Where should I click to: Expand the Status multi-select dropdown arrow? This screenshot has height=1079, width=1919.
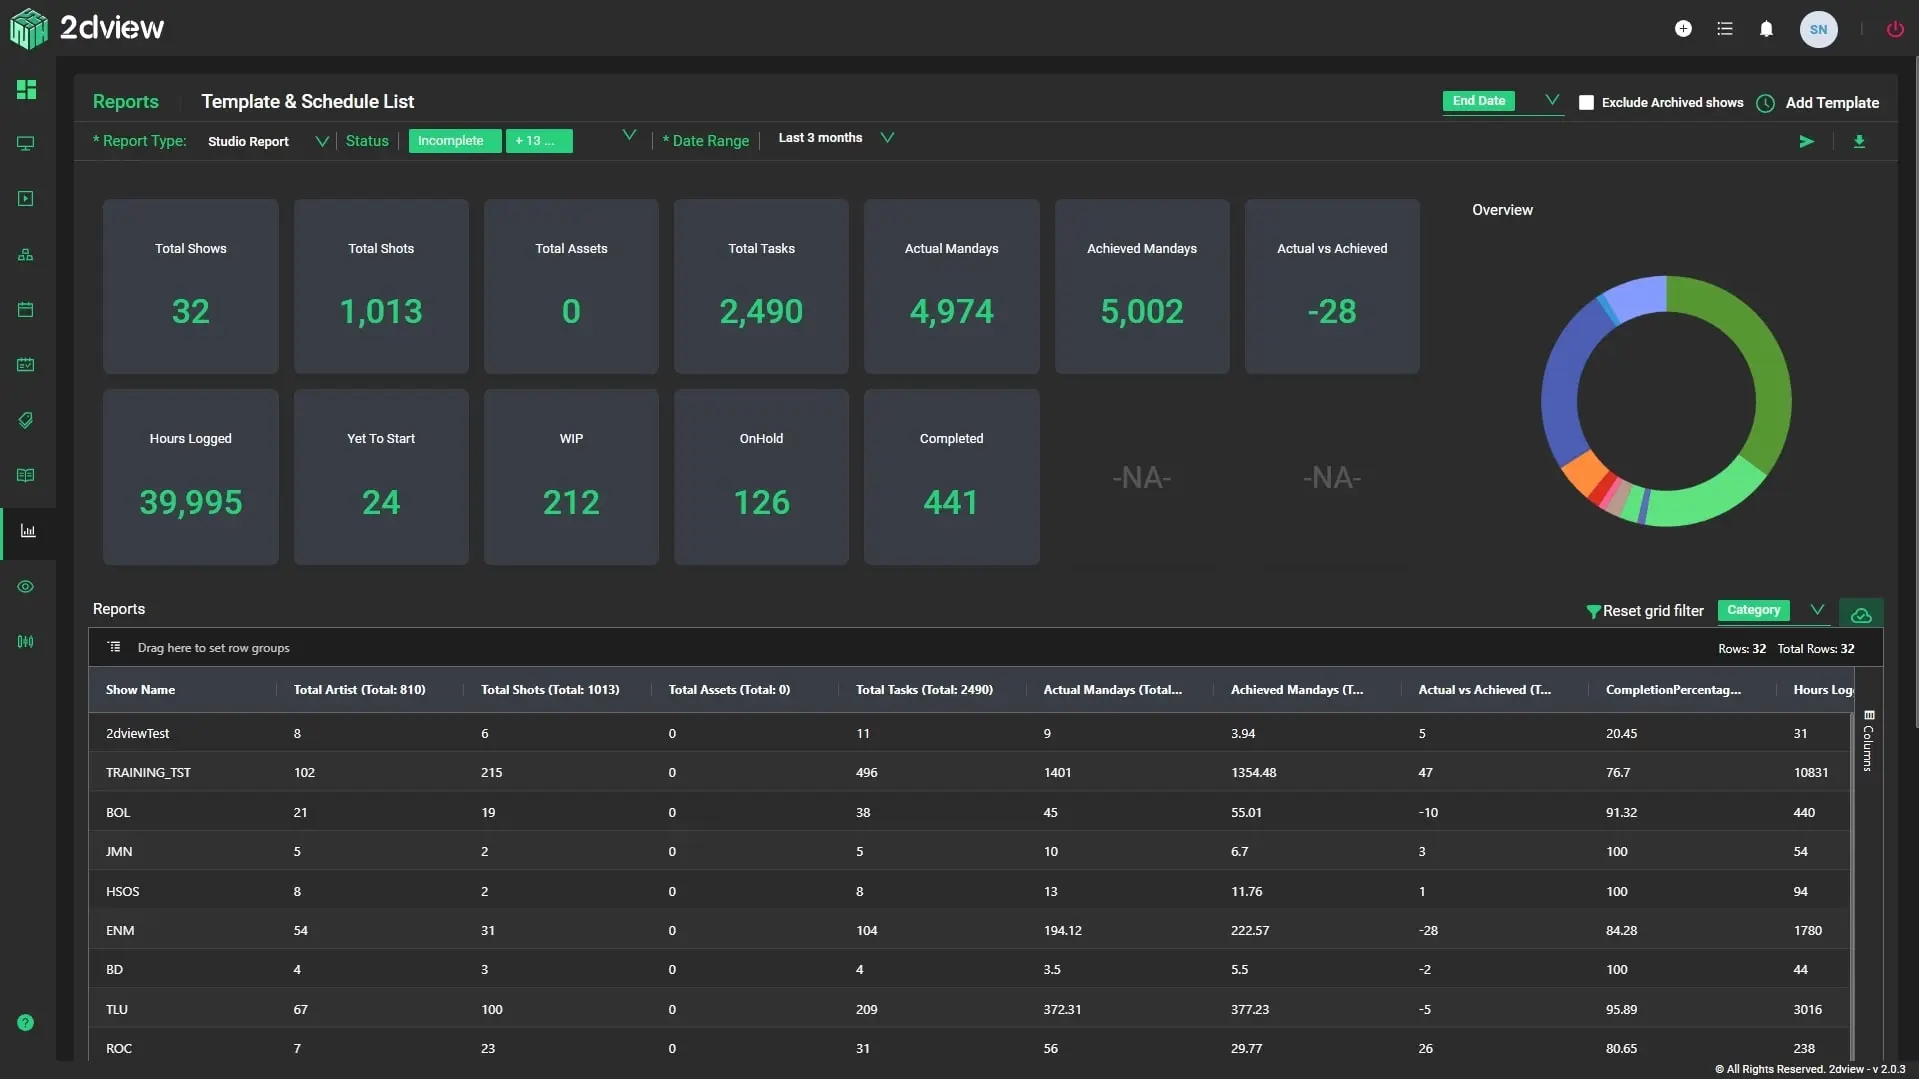(629, 135)
